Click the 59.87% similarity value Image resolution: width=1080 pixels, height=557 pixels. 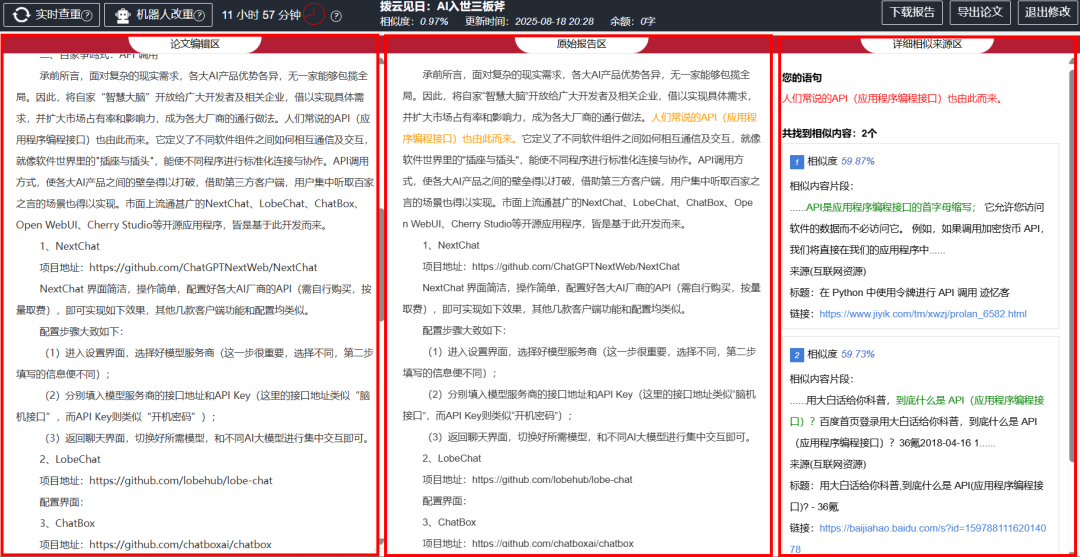858,161
